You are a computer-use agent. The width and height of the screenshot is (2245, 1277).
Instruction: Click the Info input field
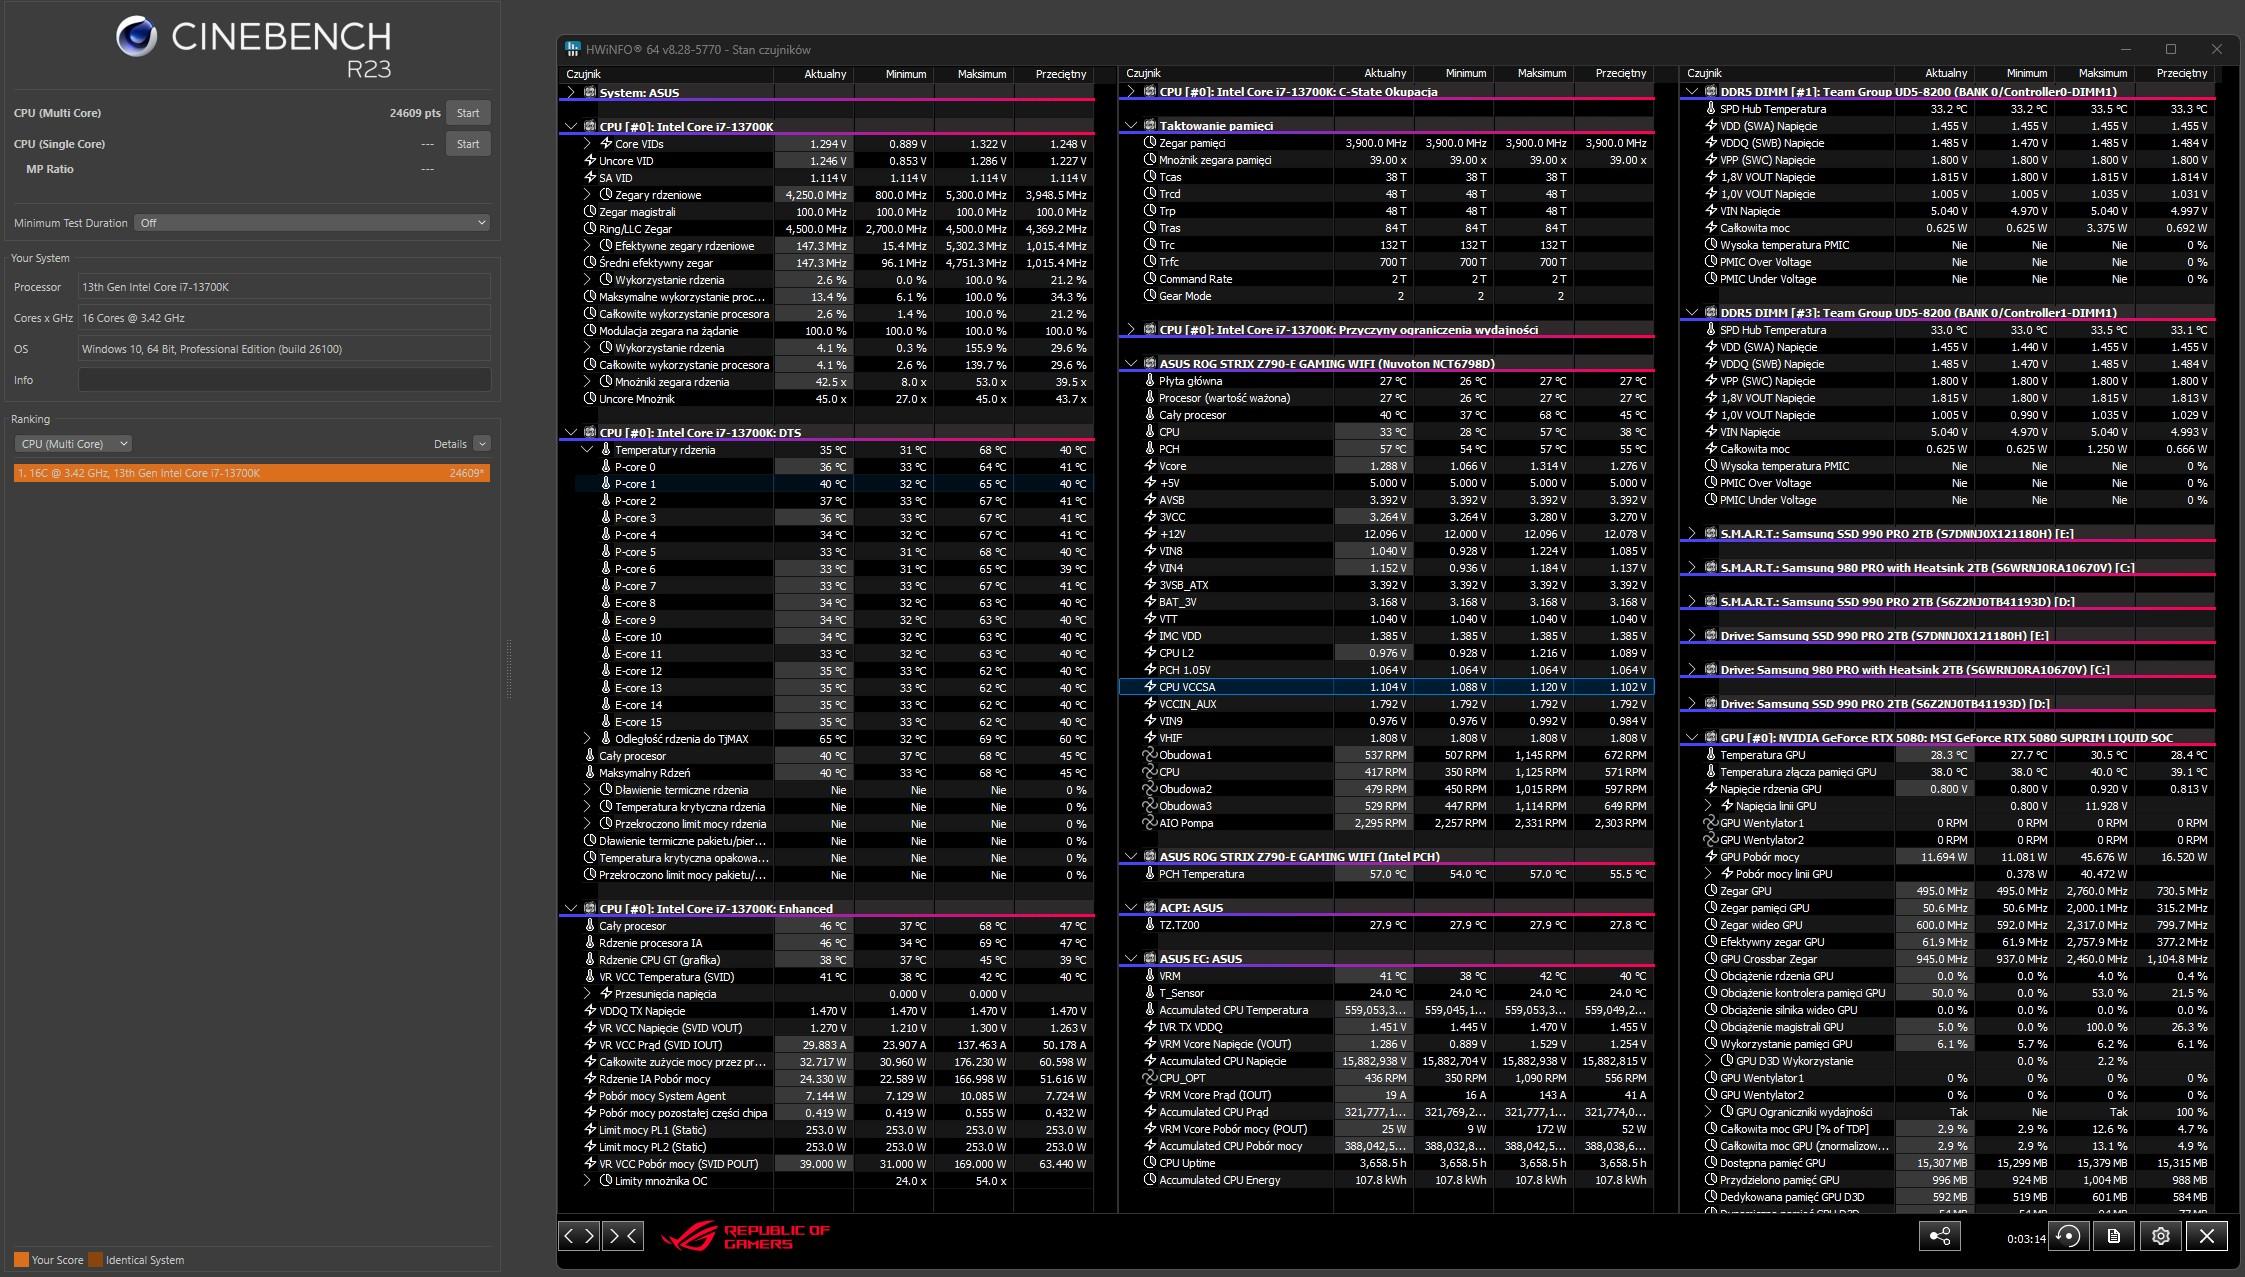tap(284, 380)
